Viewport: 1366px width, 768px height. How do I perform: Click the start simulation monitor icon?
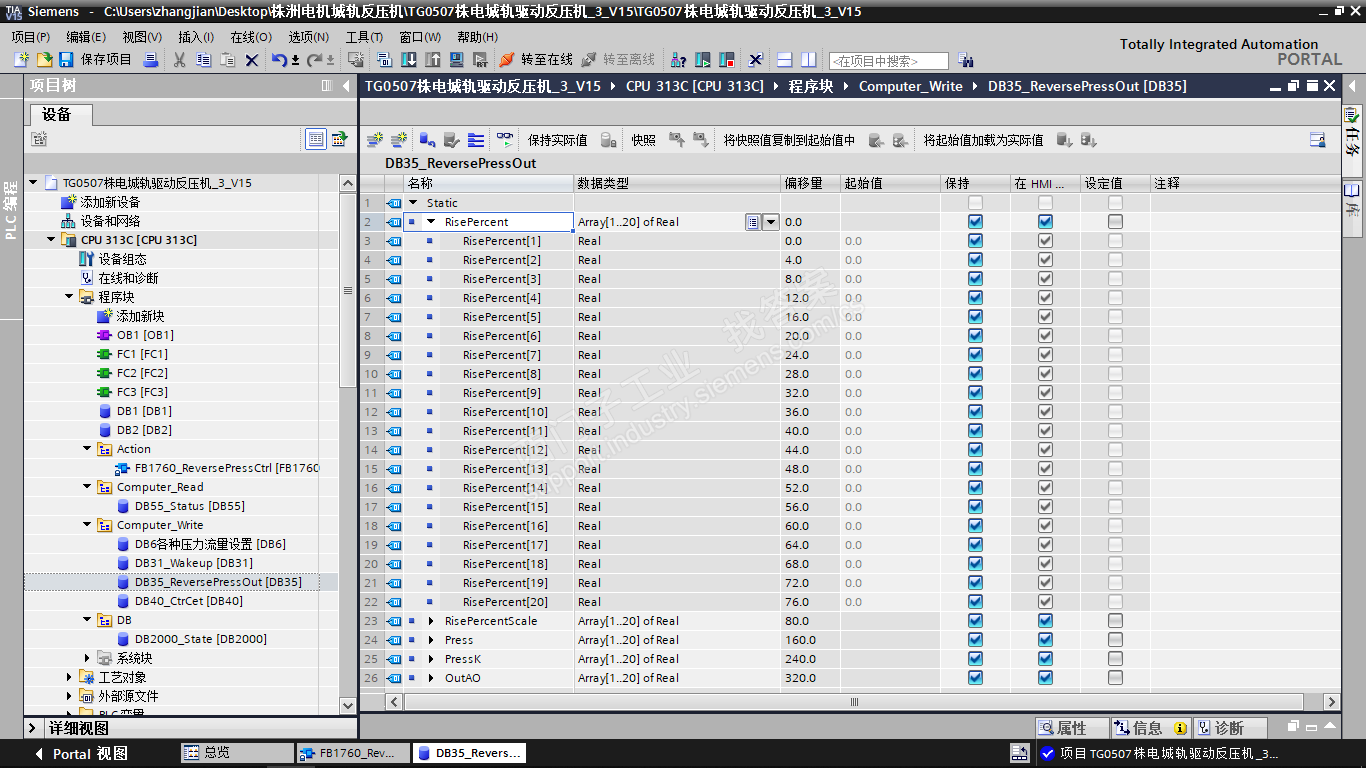click(x=456, y=60)
